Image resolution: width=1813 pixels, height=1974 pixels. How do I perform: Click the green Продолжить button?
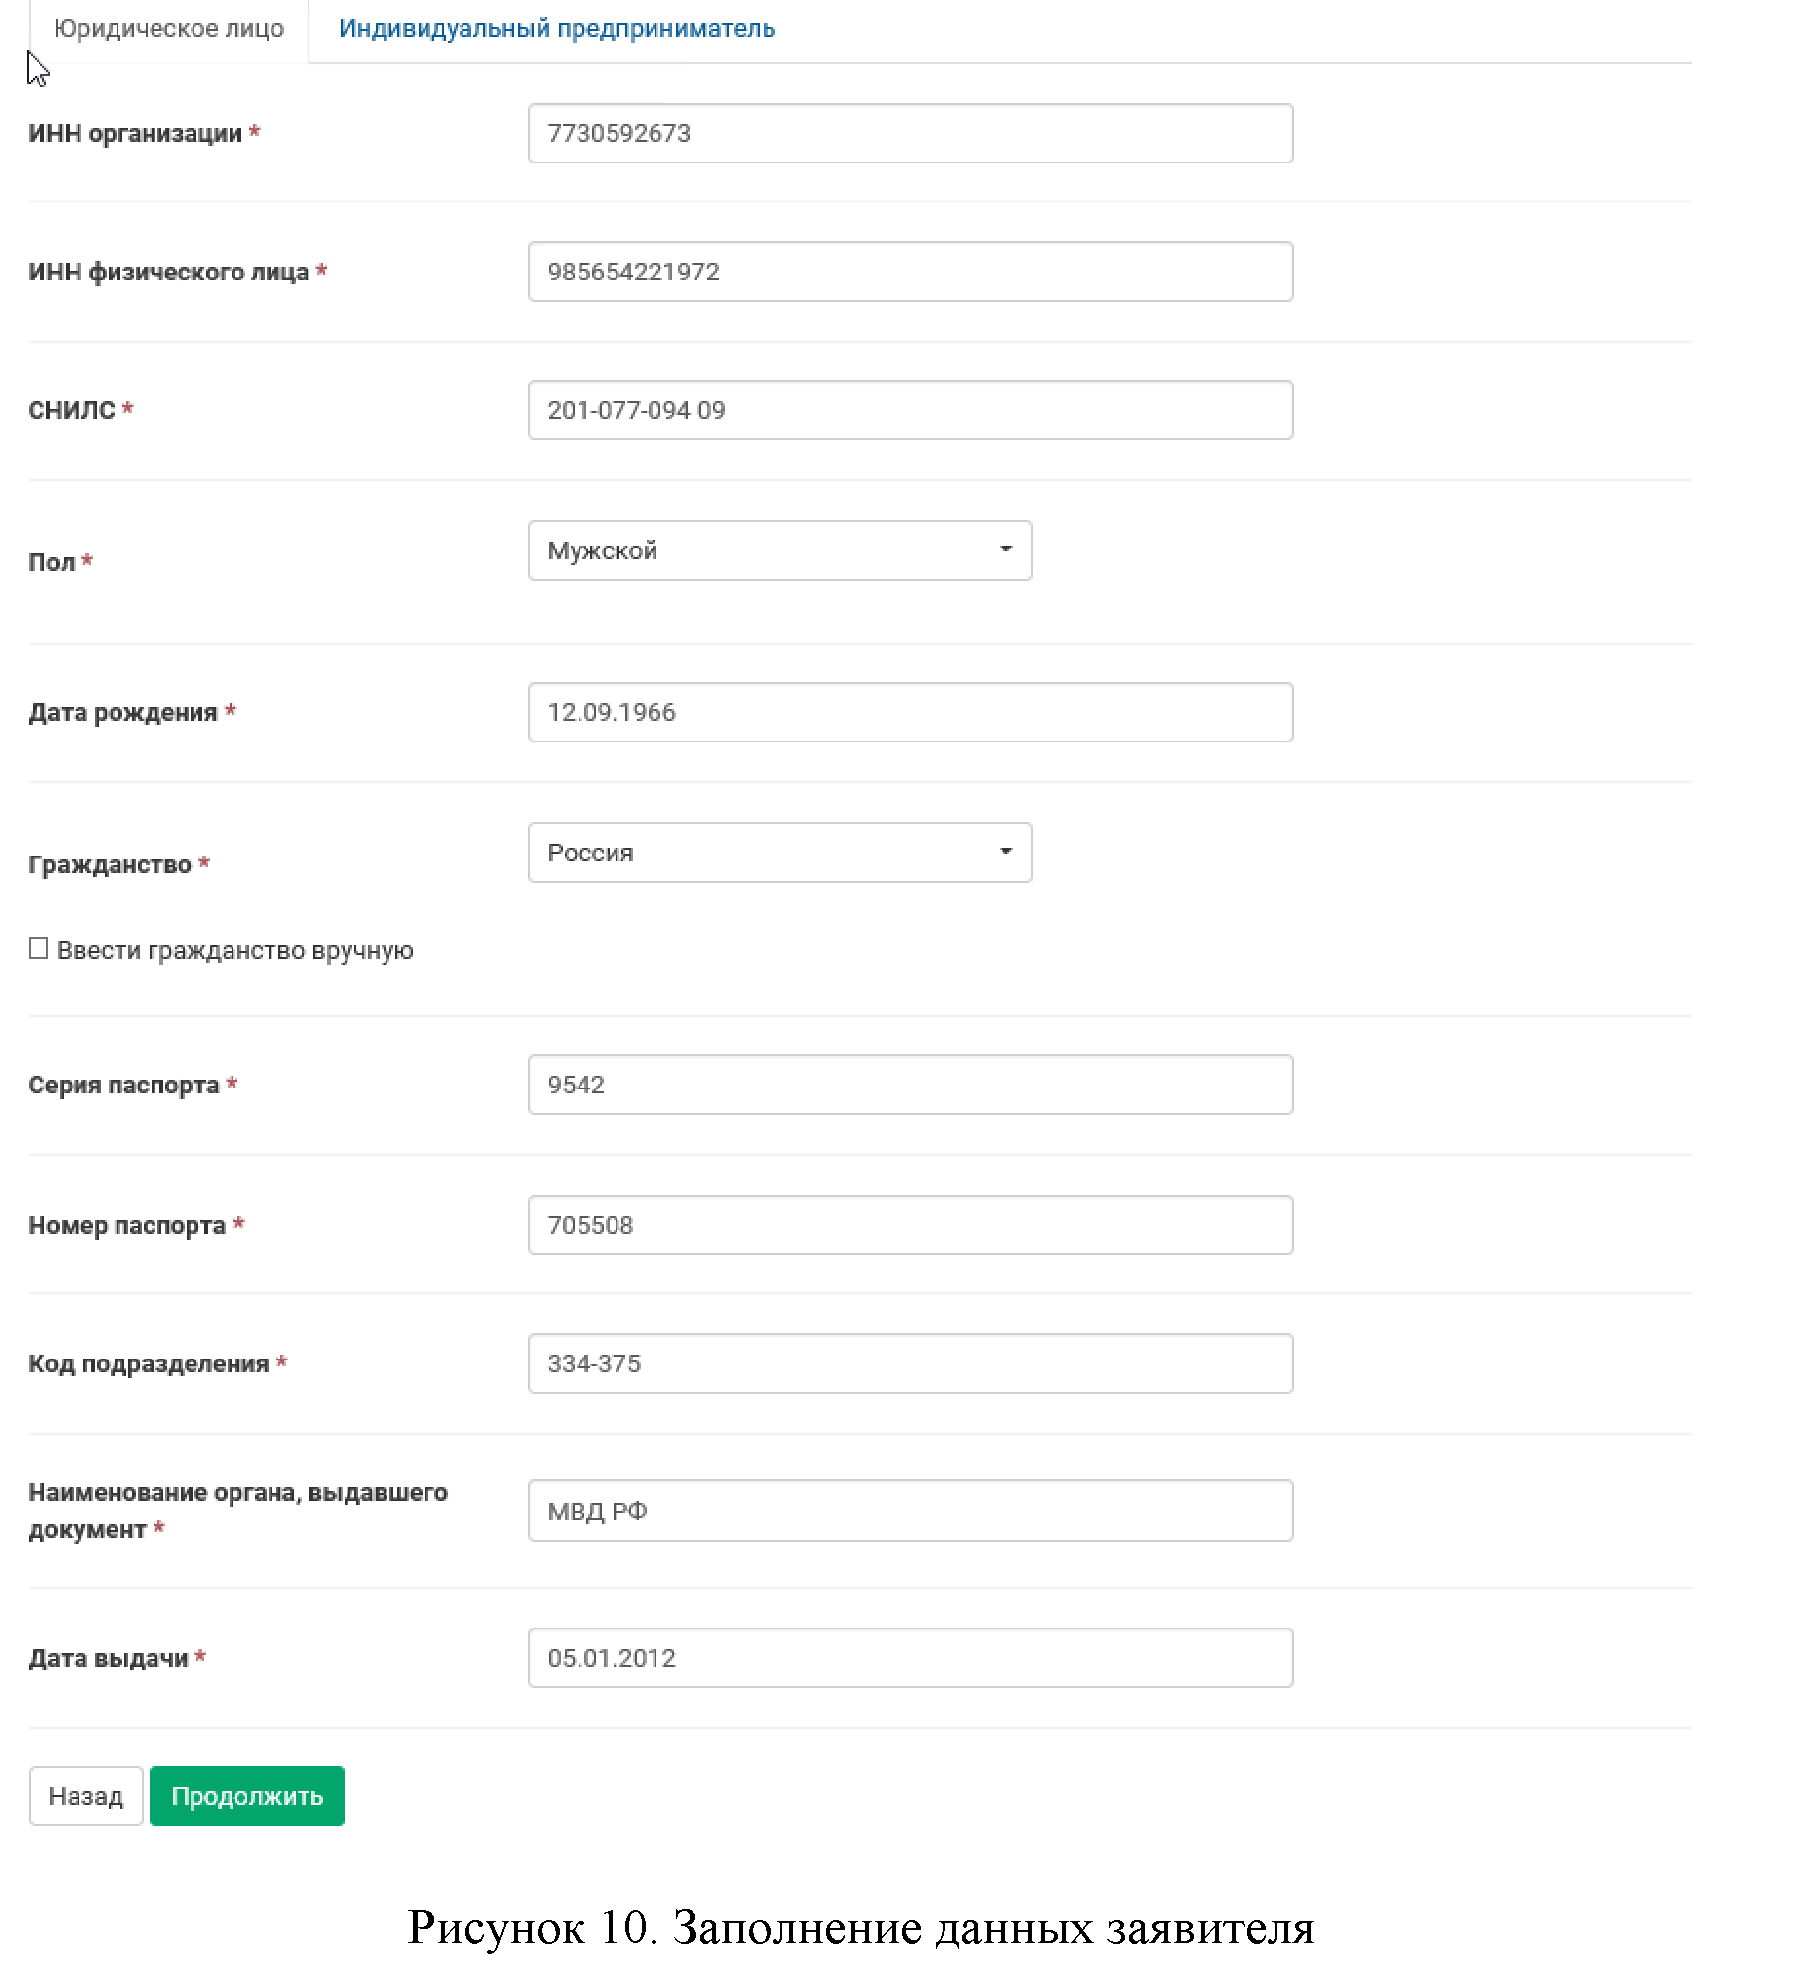pyautogui.click(x=247, y=1796)
